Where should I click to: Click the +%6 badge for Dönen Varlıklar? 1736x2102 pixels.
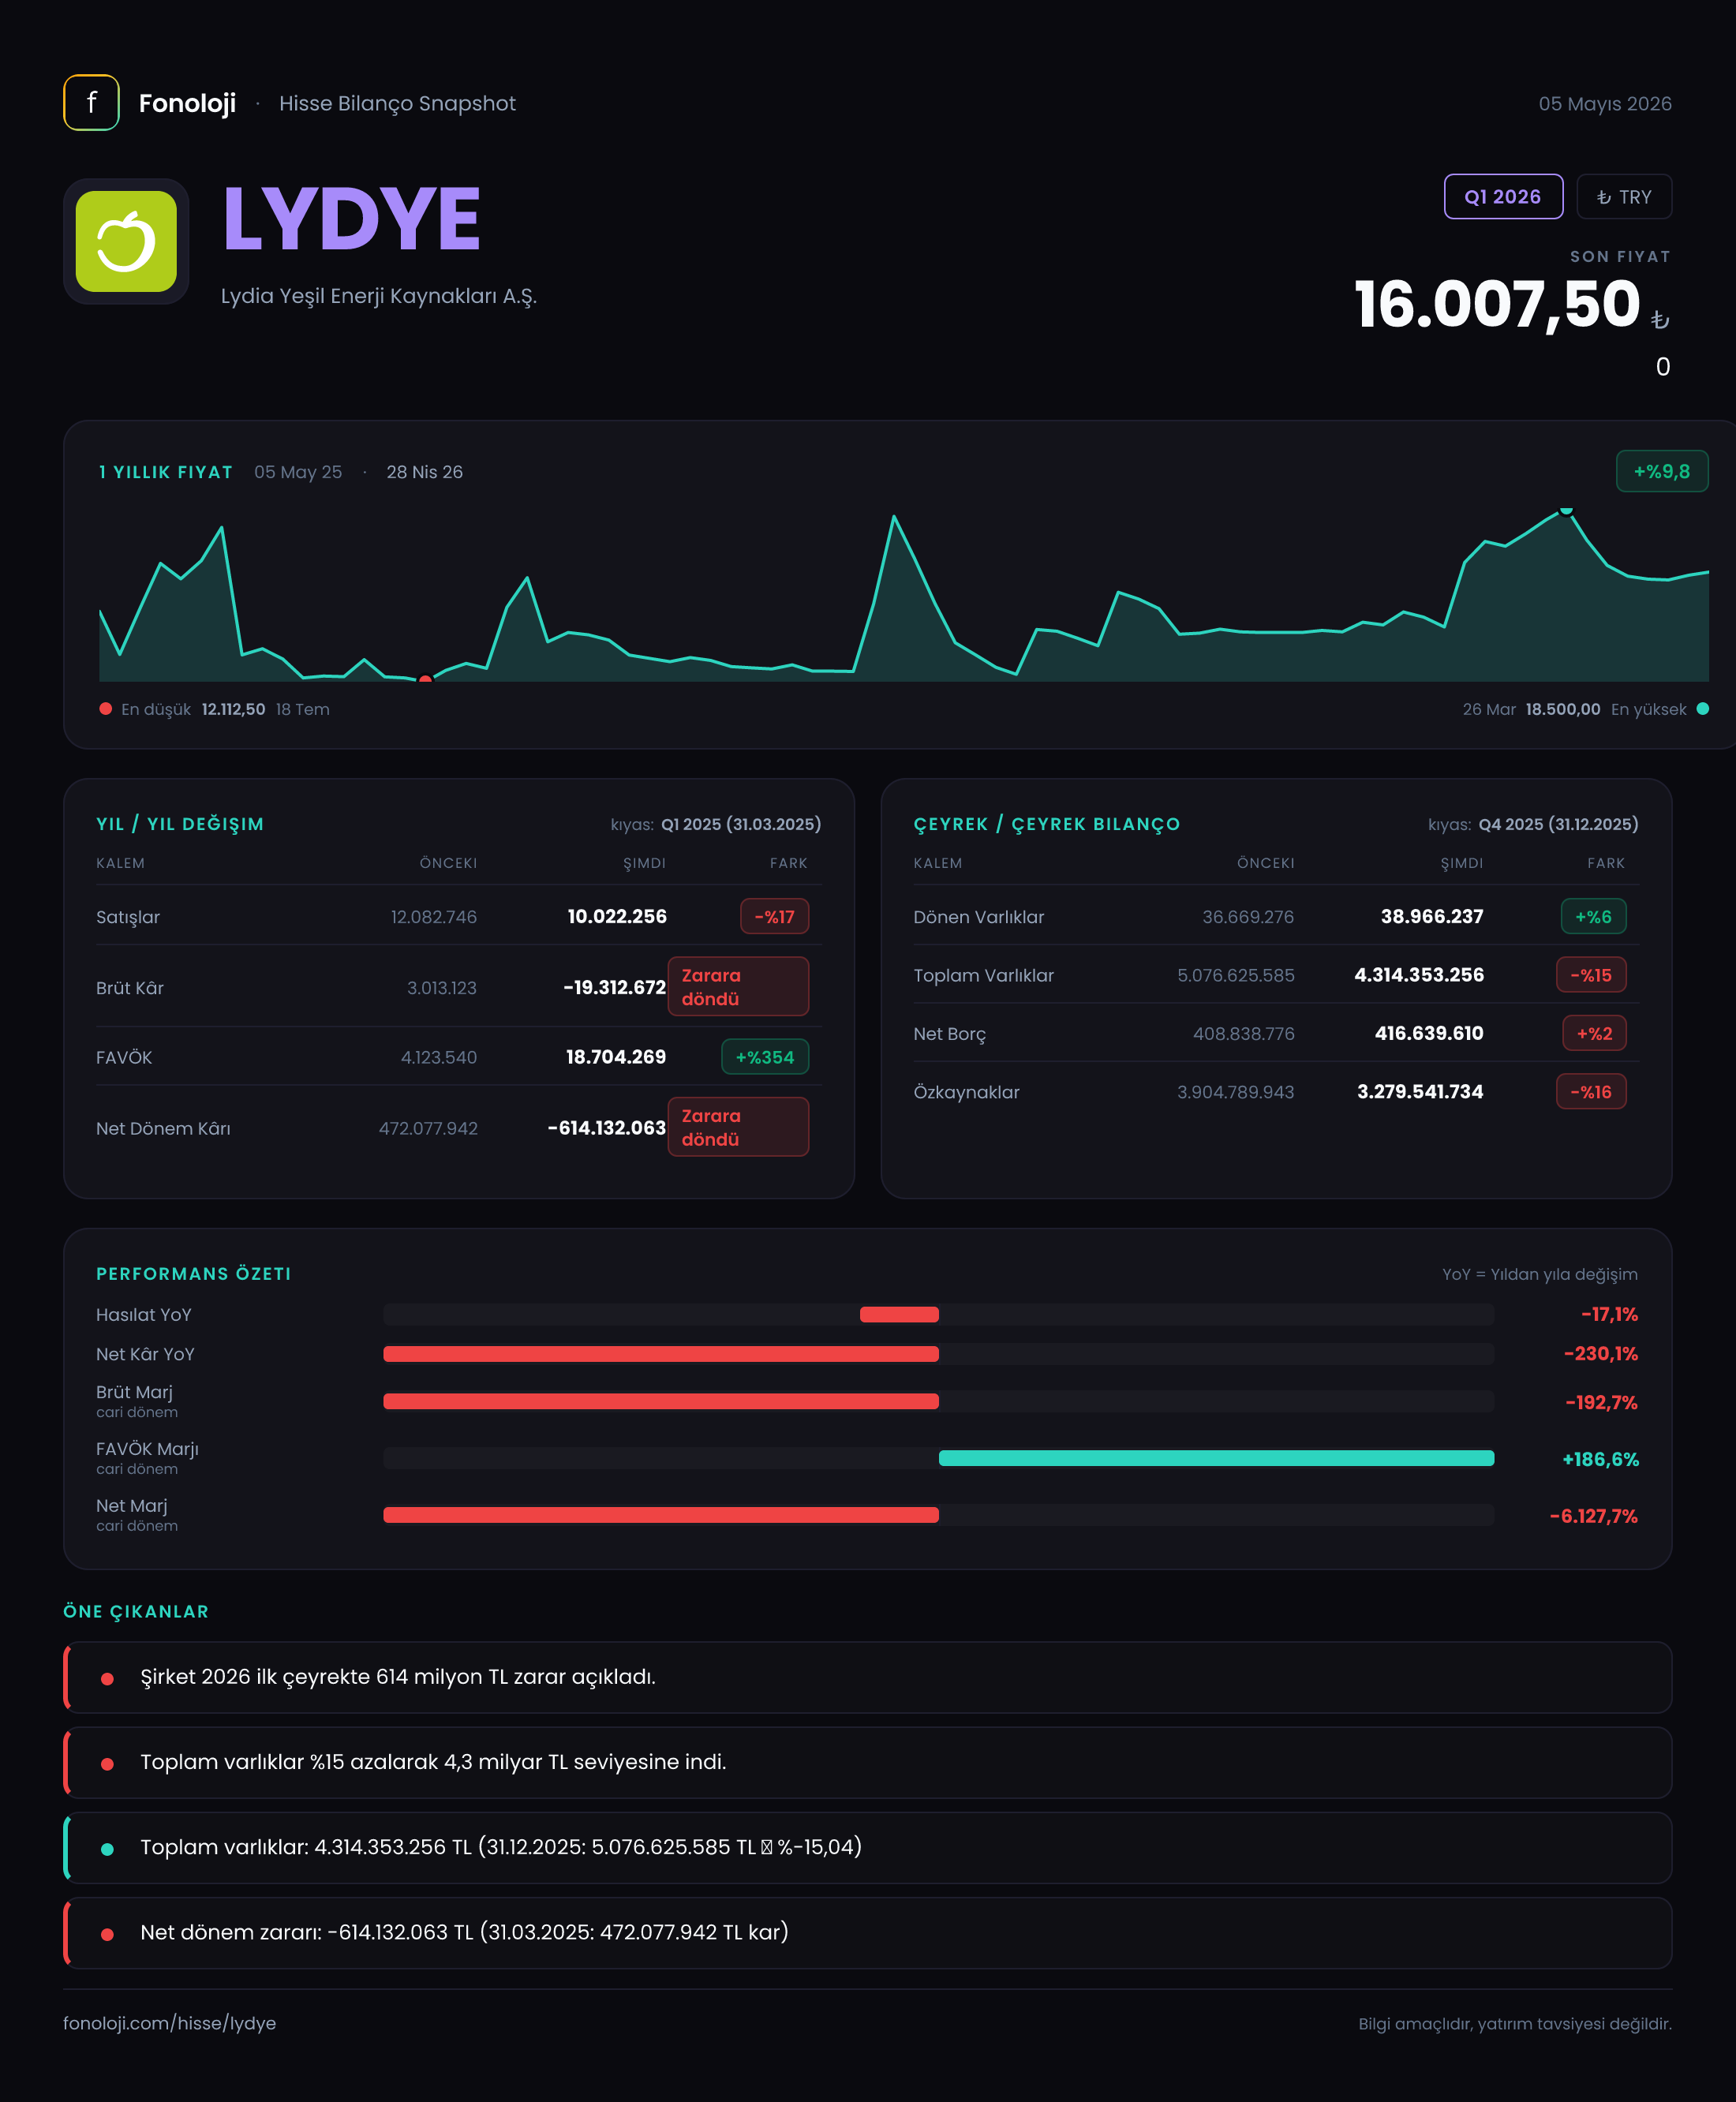[x=1593, y=916]
